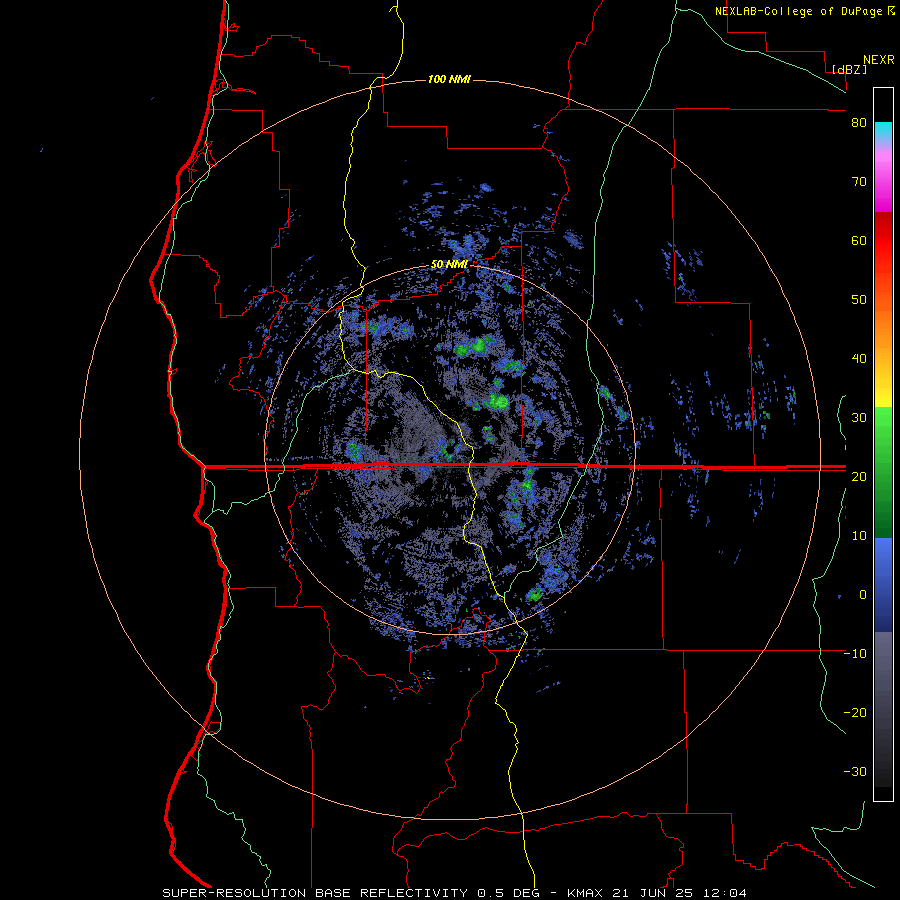Click the 70 value on dBZ scale
The width and height of the screenshot is (900, 900).
pyautogui.click(x=859, y=182)
